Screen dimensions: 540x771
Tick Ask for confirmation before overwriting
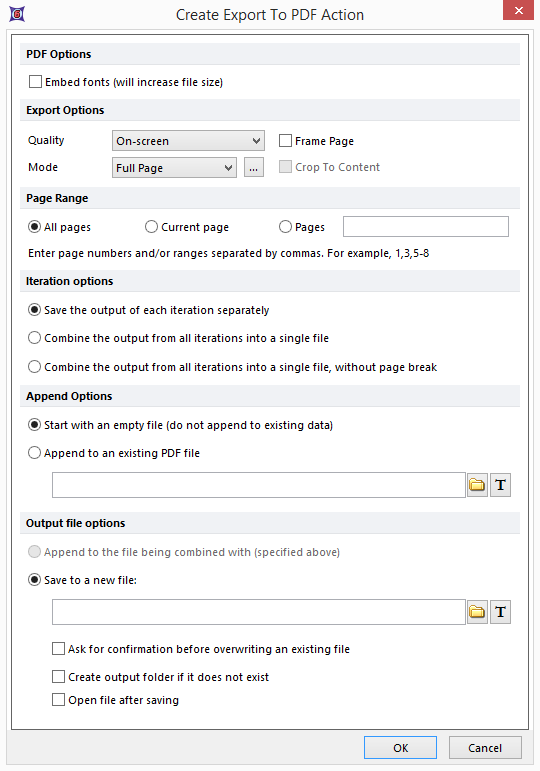[x=59, y=649]
